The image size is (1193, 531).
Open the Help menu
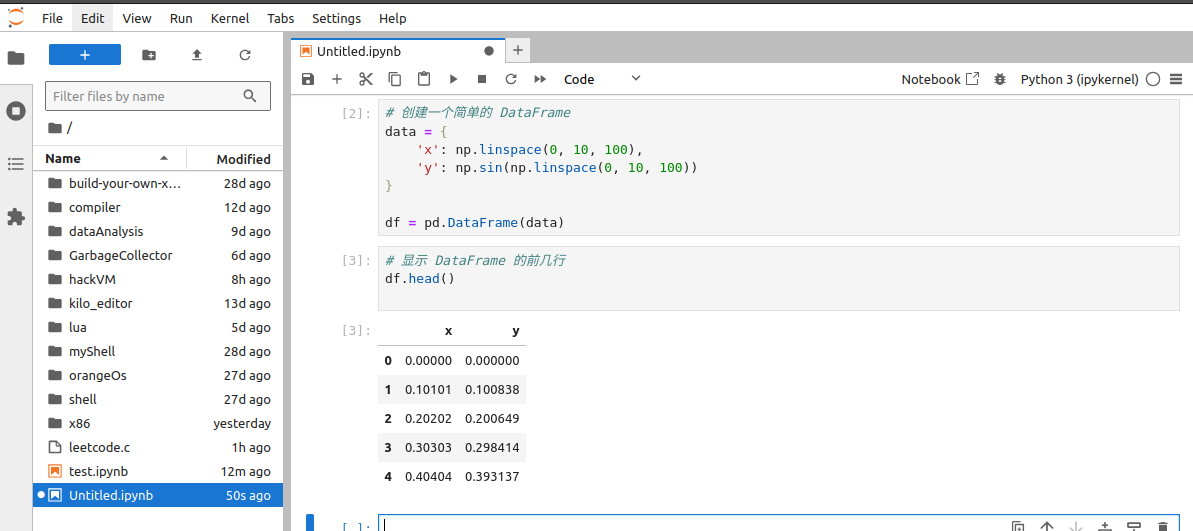click(x=393, y=18)
